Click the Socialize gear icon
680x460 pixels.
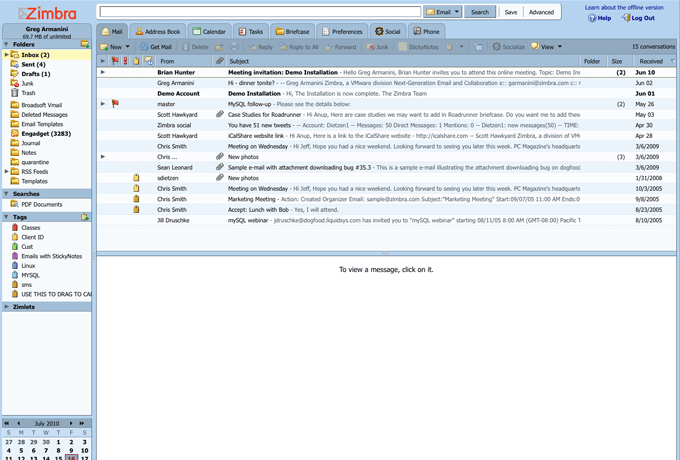(497, 47)
